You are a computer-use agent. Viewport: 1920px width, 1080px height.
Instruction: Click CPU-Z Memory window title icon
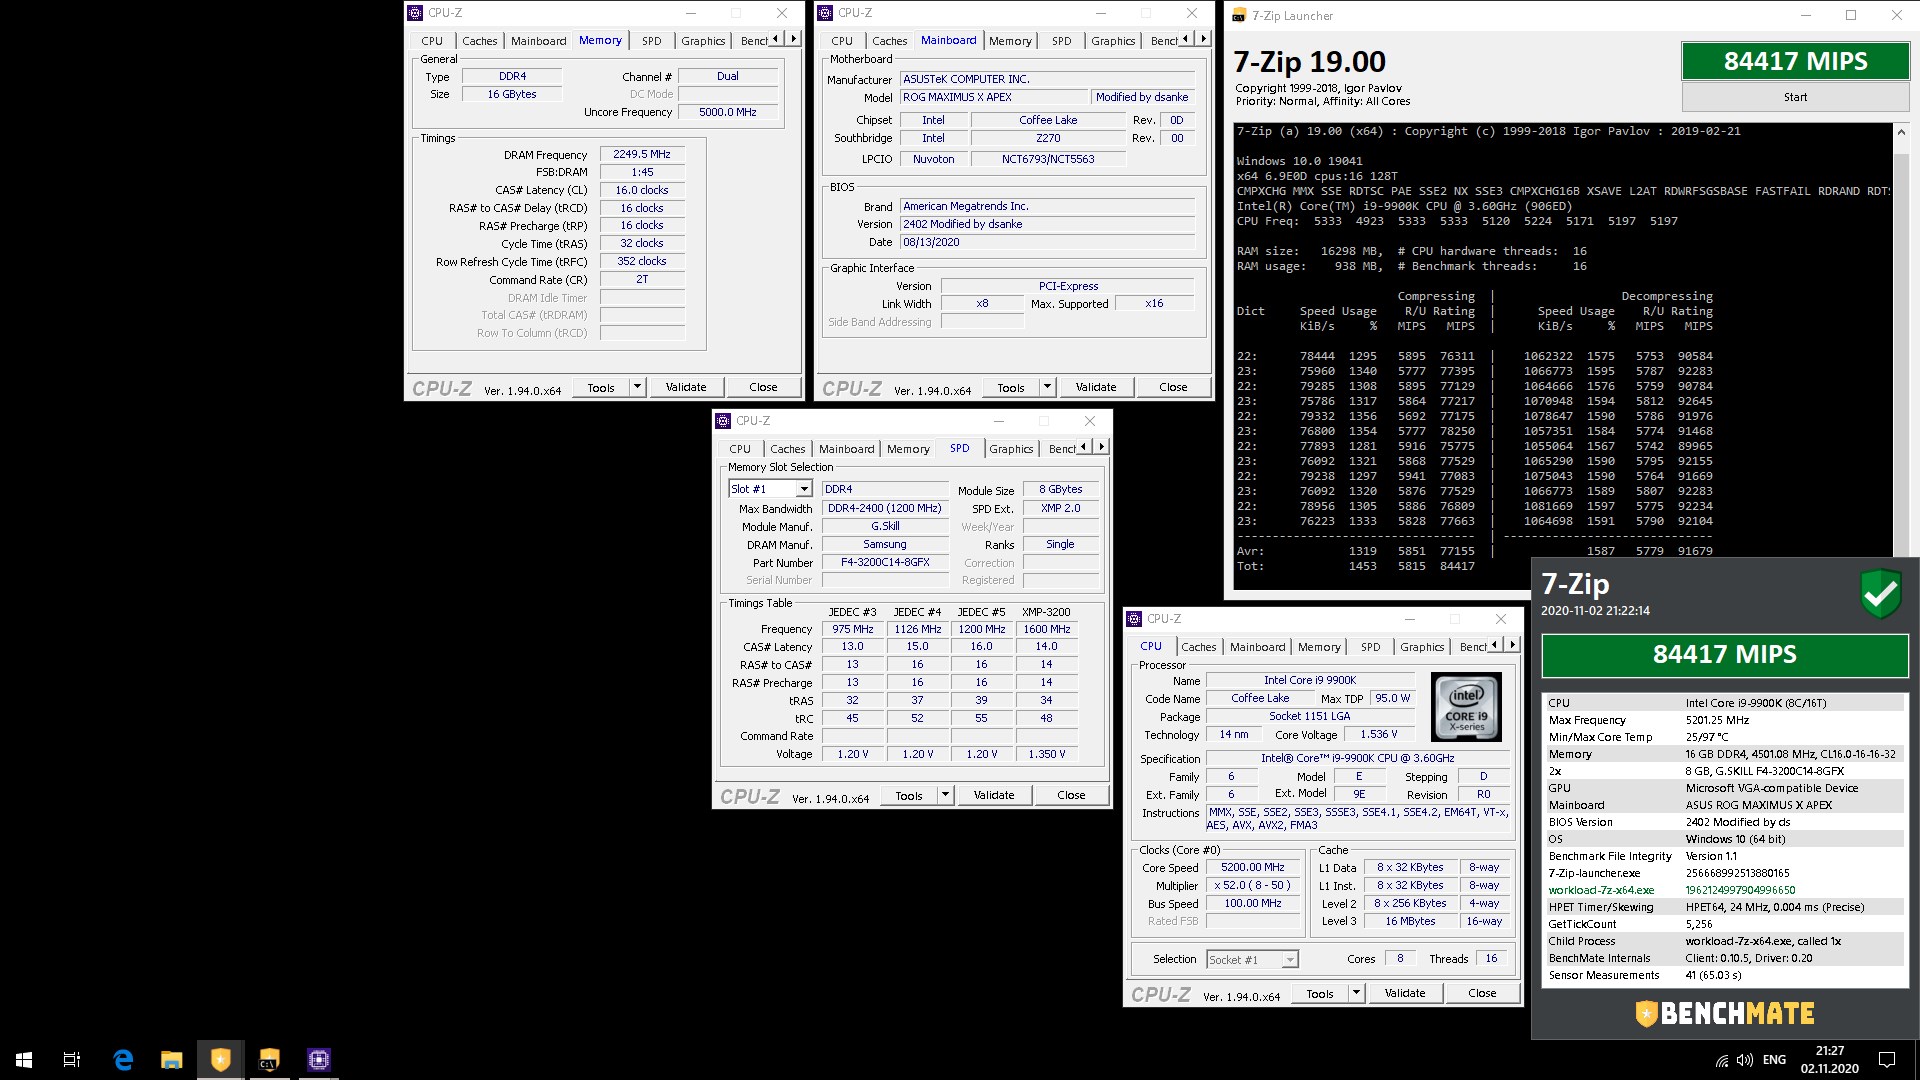point(415,13)
